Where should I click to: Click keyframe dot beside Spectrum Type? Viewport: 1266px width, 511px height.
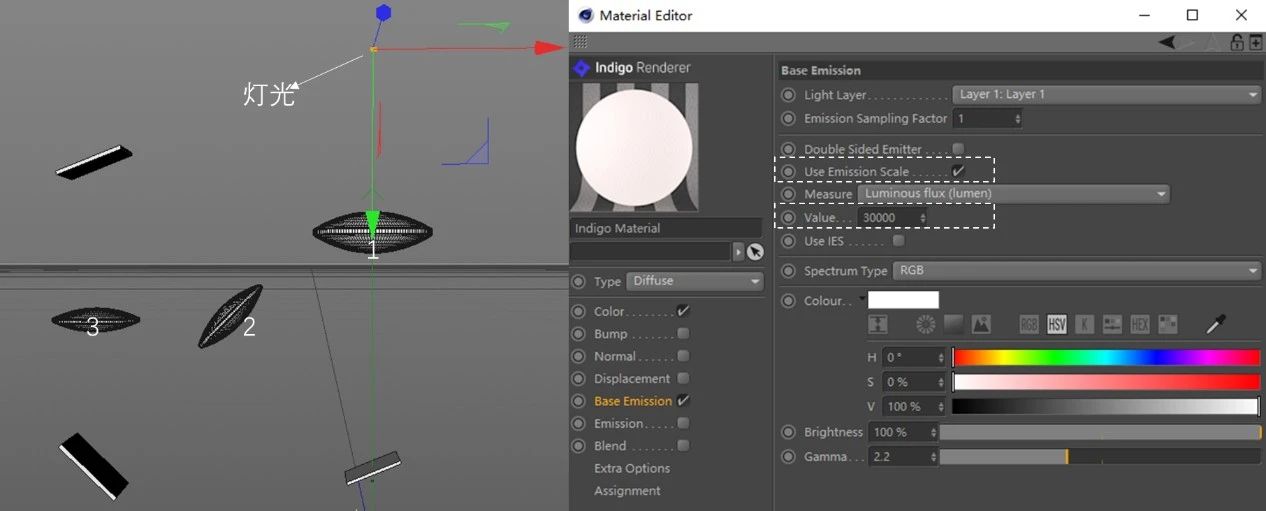(789, 271)
